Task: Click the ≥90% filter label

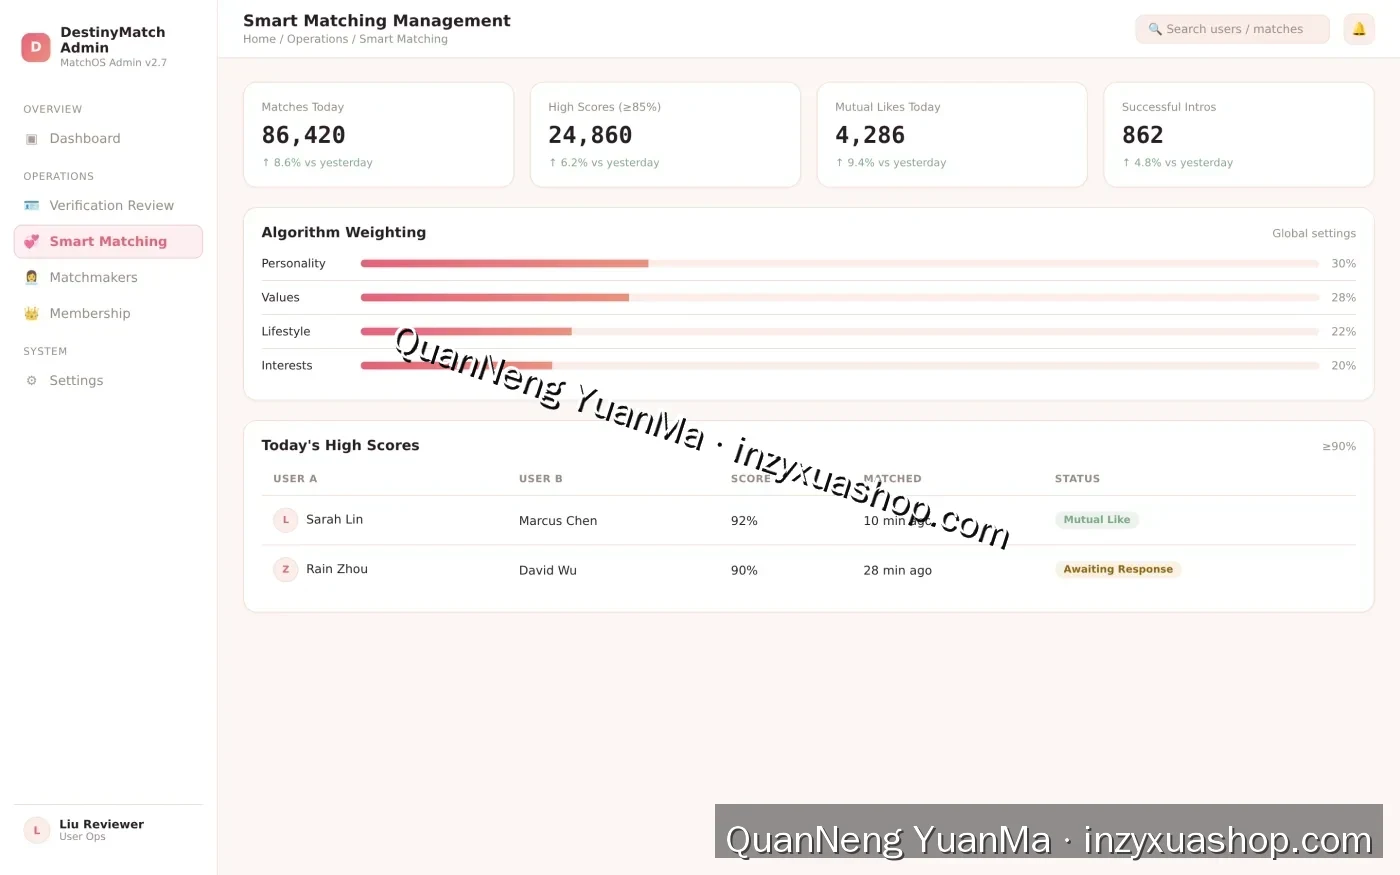Action: (x=1339, y=447)
